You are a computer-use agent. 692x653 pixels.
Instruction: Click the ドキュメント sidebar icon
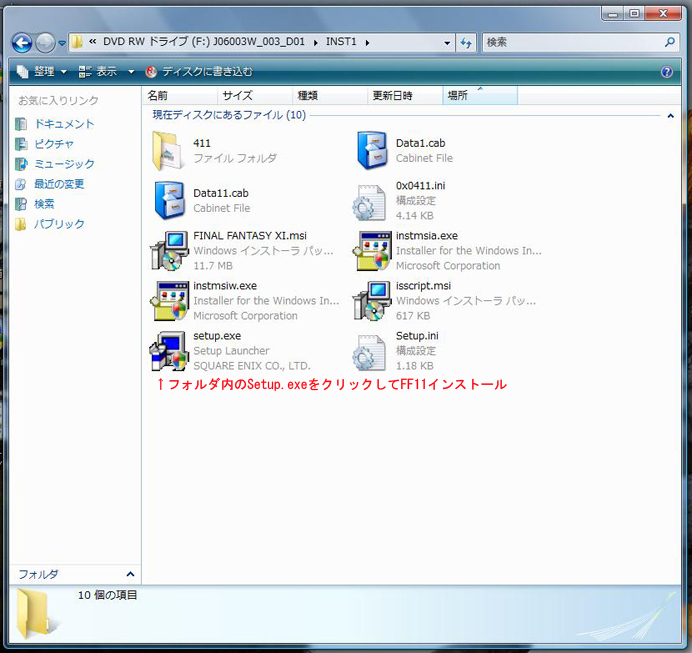(21, 124)
